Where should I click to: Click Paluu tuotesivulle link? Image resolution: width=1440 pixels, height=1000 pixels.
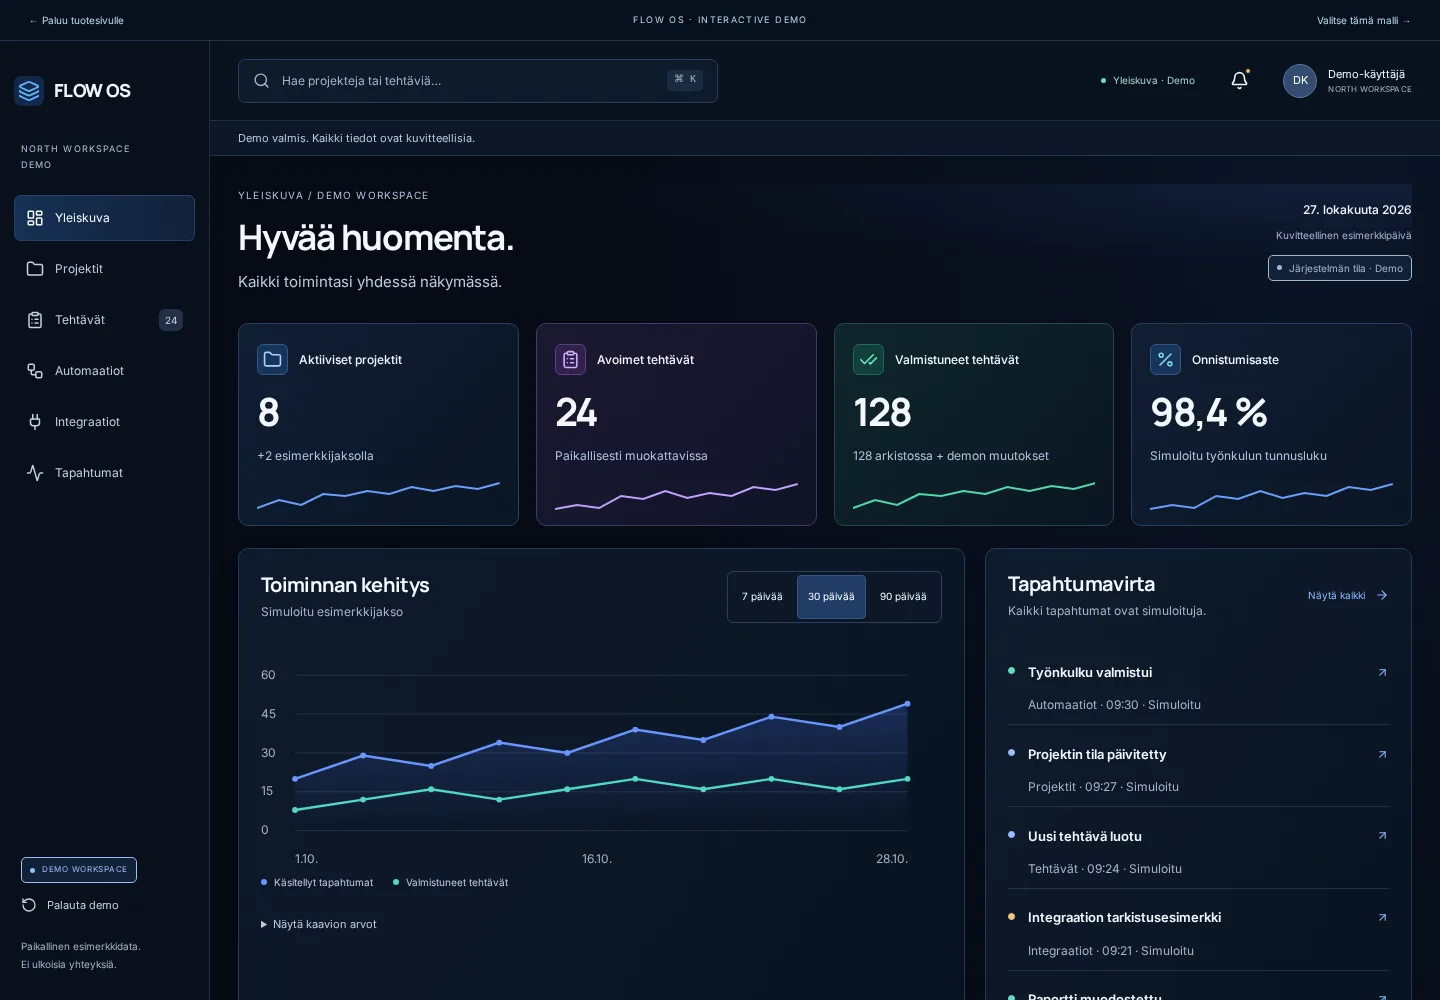coord(77,21)
